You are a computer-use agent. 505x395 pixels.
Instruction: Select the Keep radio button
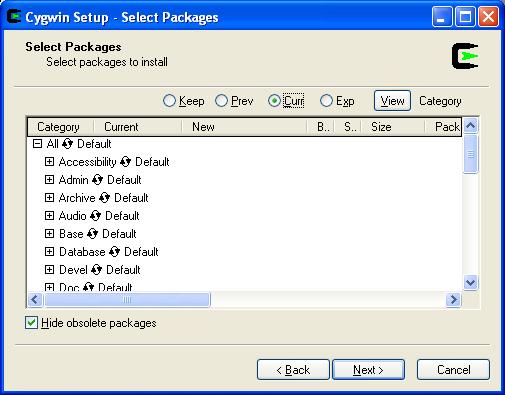169,101
